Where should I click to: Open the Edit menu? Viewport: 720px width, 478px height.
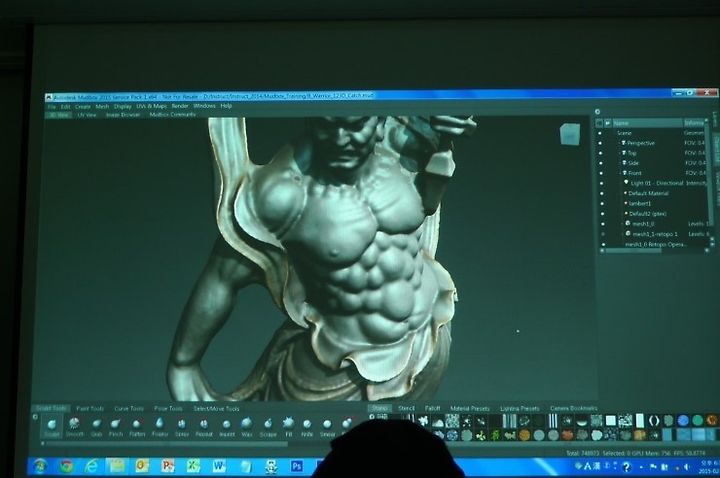(66, 107)
